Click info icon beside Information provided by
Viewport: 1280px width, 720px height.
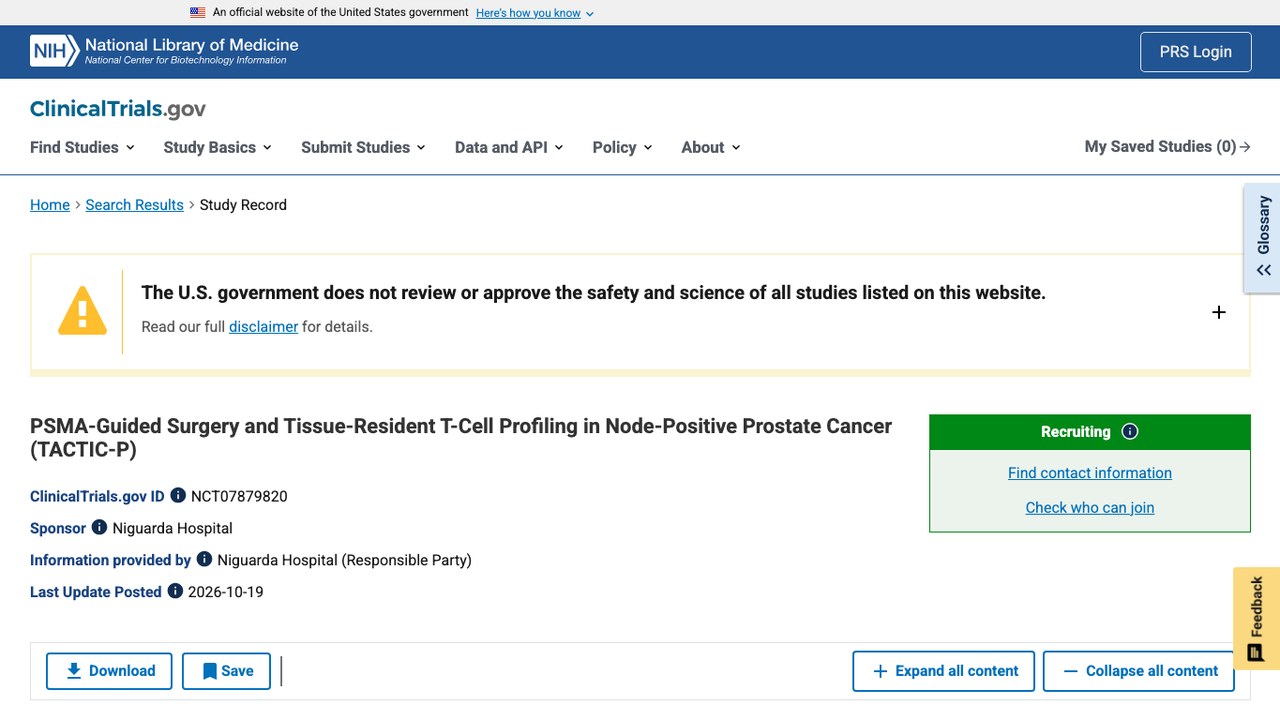point(204,559)
